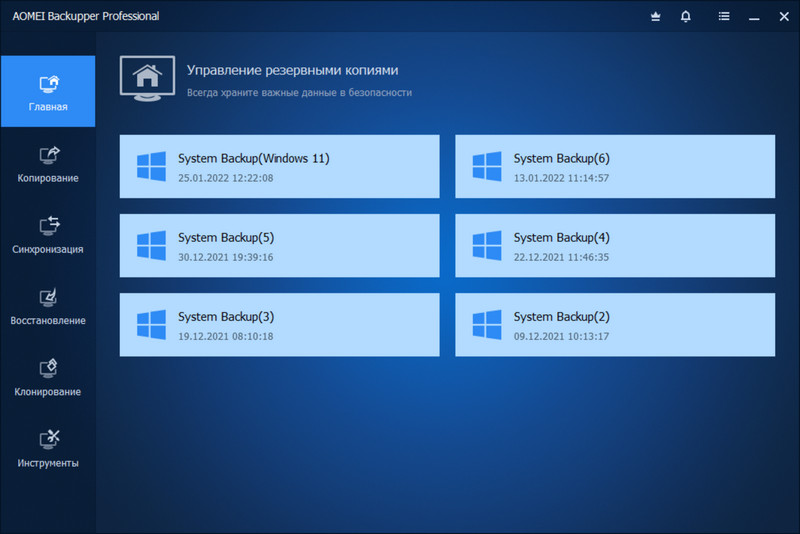Open the Восстановление restore section
Image resolution: width=800 pixels, height=534 pixels.
[48, 306]
